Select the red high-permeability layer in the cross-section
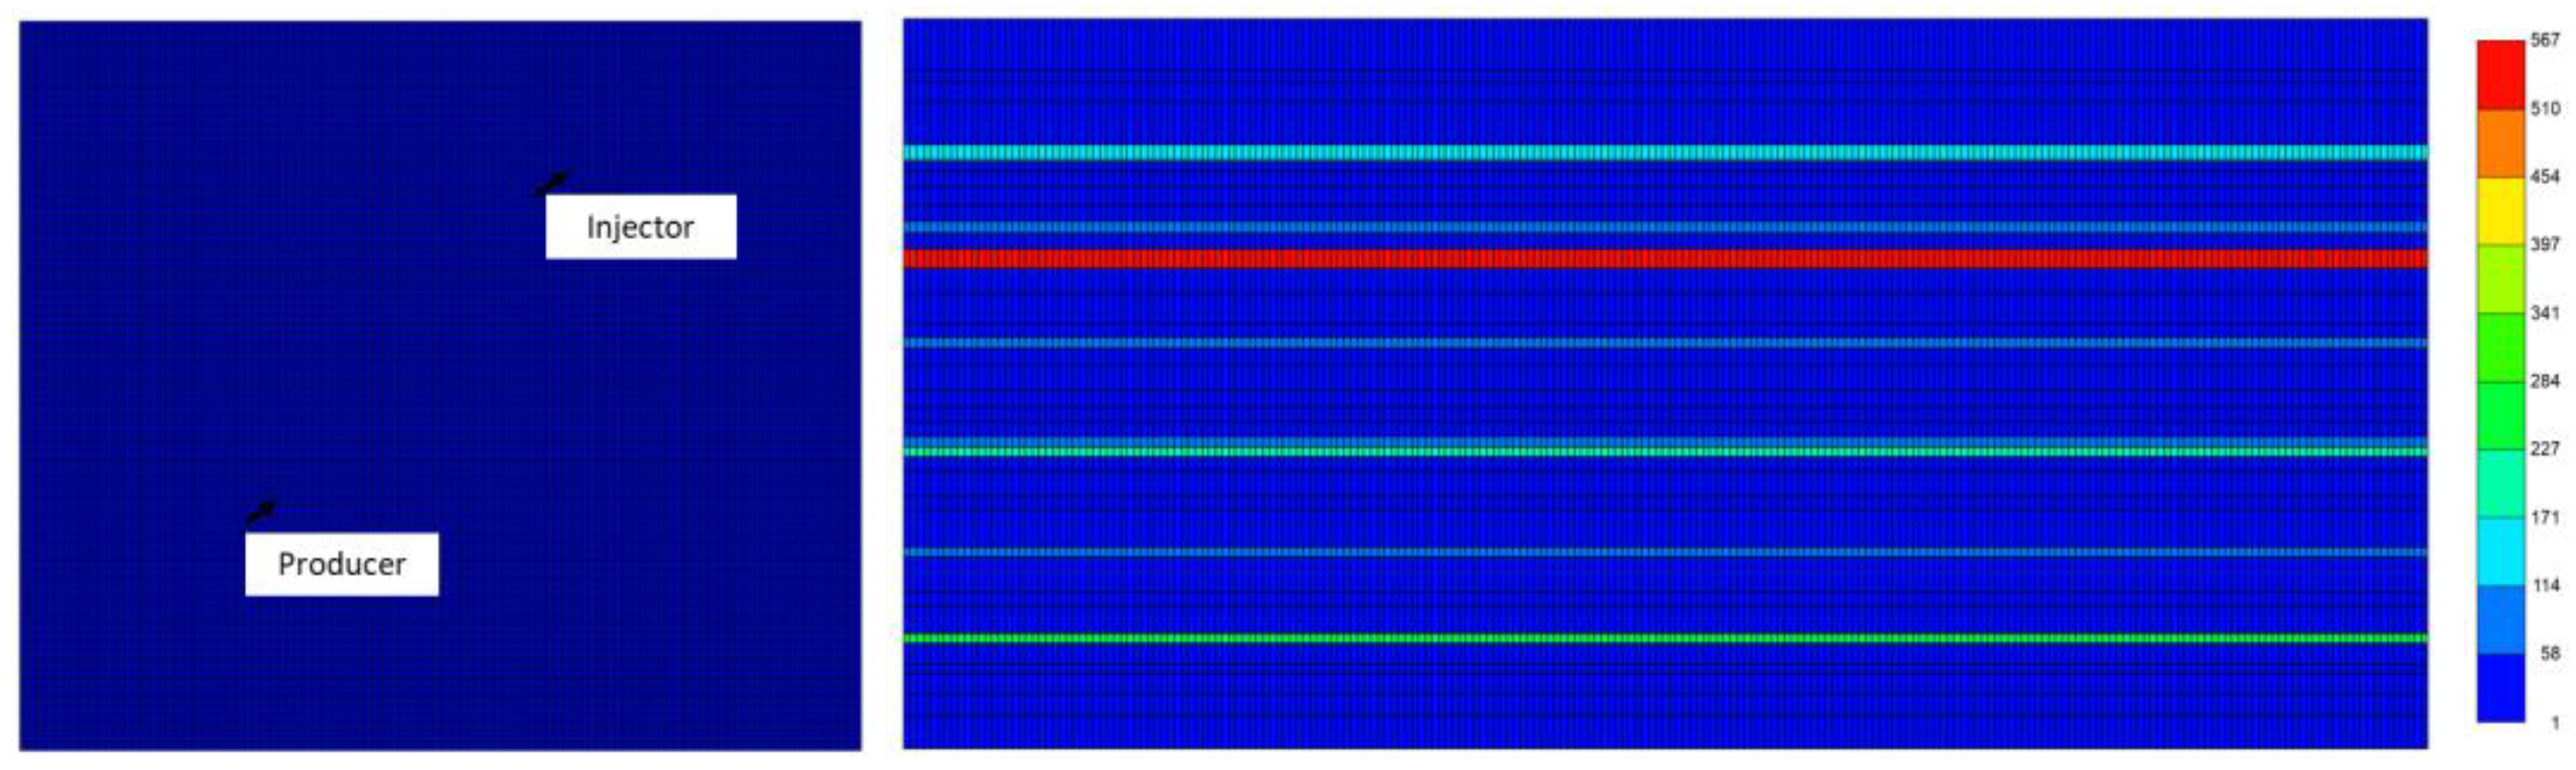This screenshot has height=770, width=2576. 1665,259
